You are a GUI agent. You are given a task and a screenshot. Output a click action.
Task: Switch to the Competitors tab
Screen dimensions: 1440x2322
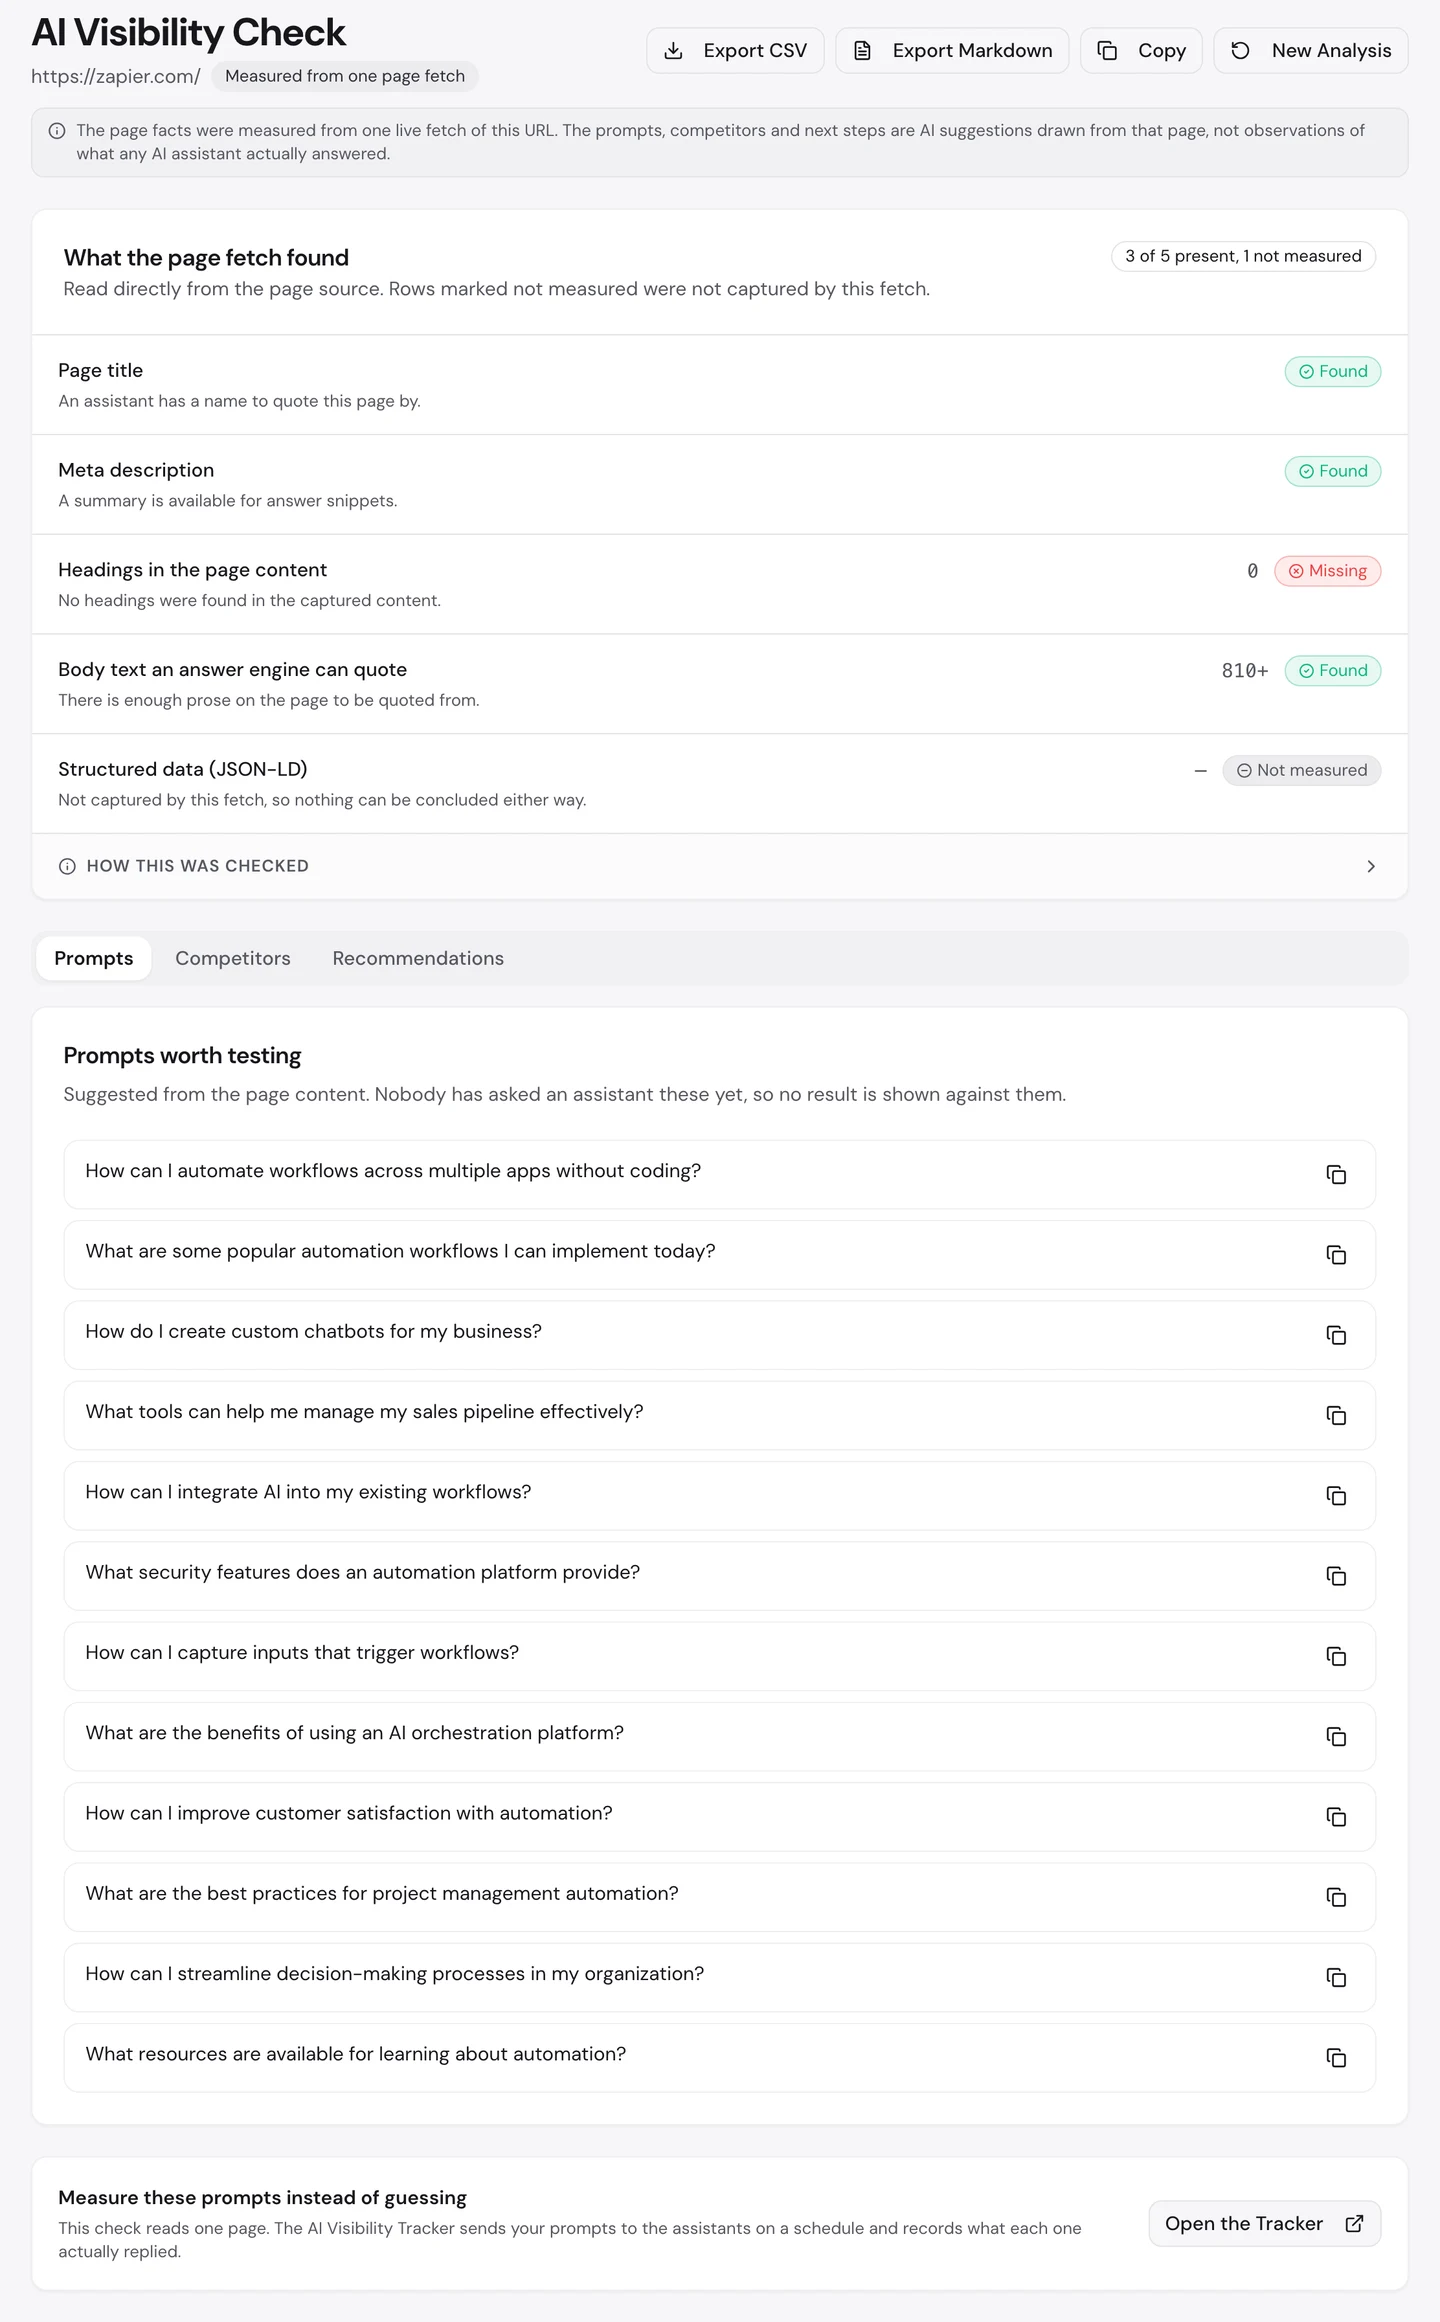coord(233,958)
